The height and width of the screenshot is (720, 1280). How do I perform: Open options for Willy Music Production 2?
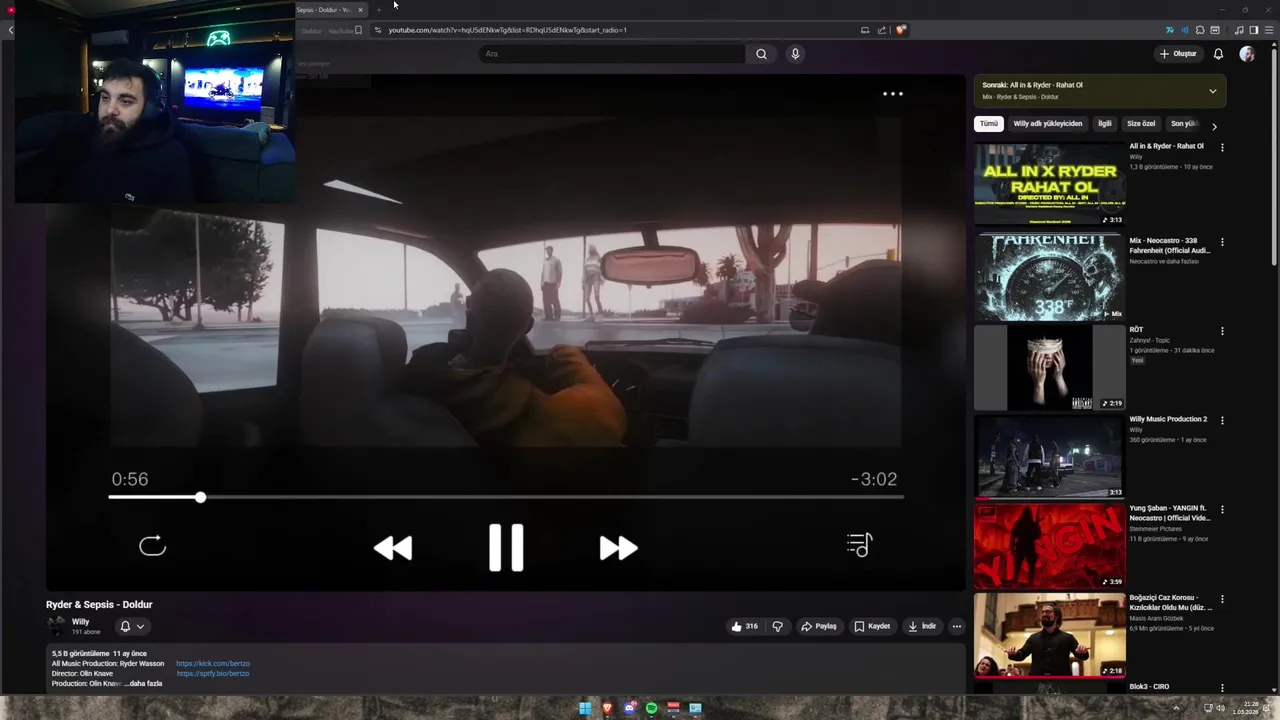click(1222, 420)
